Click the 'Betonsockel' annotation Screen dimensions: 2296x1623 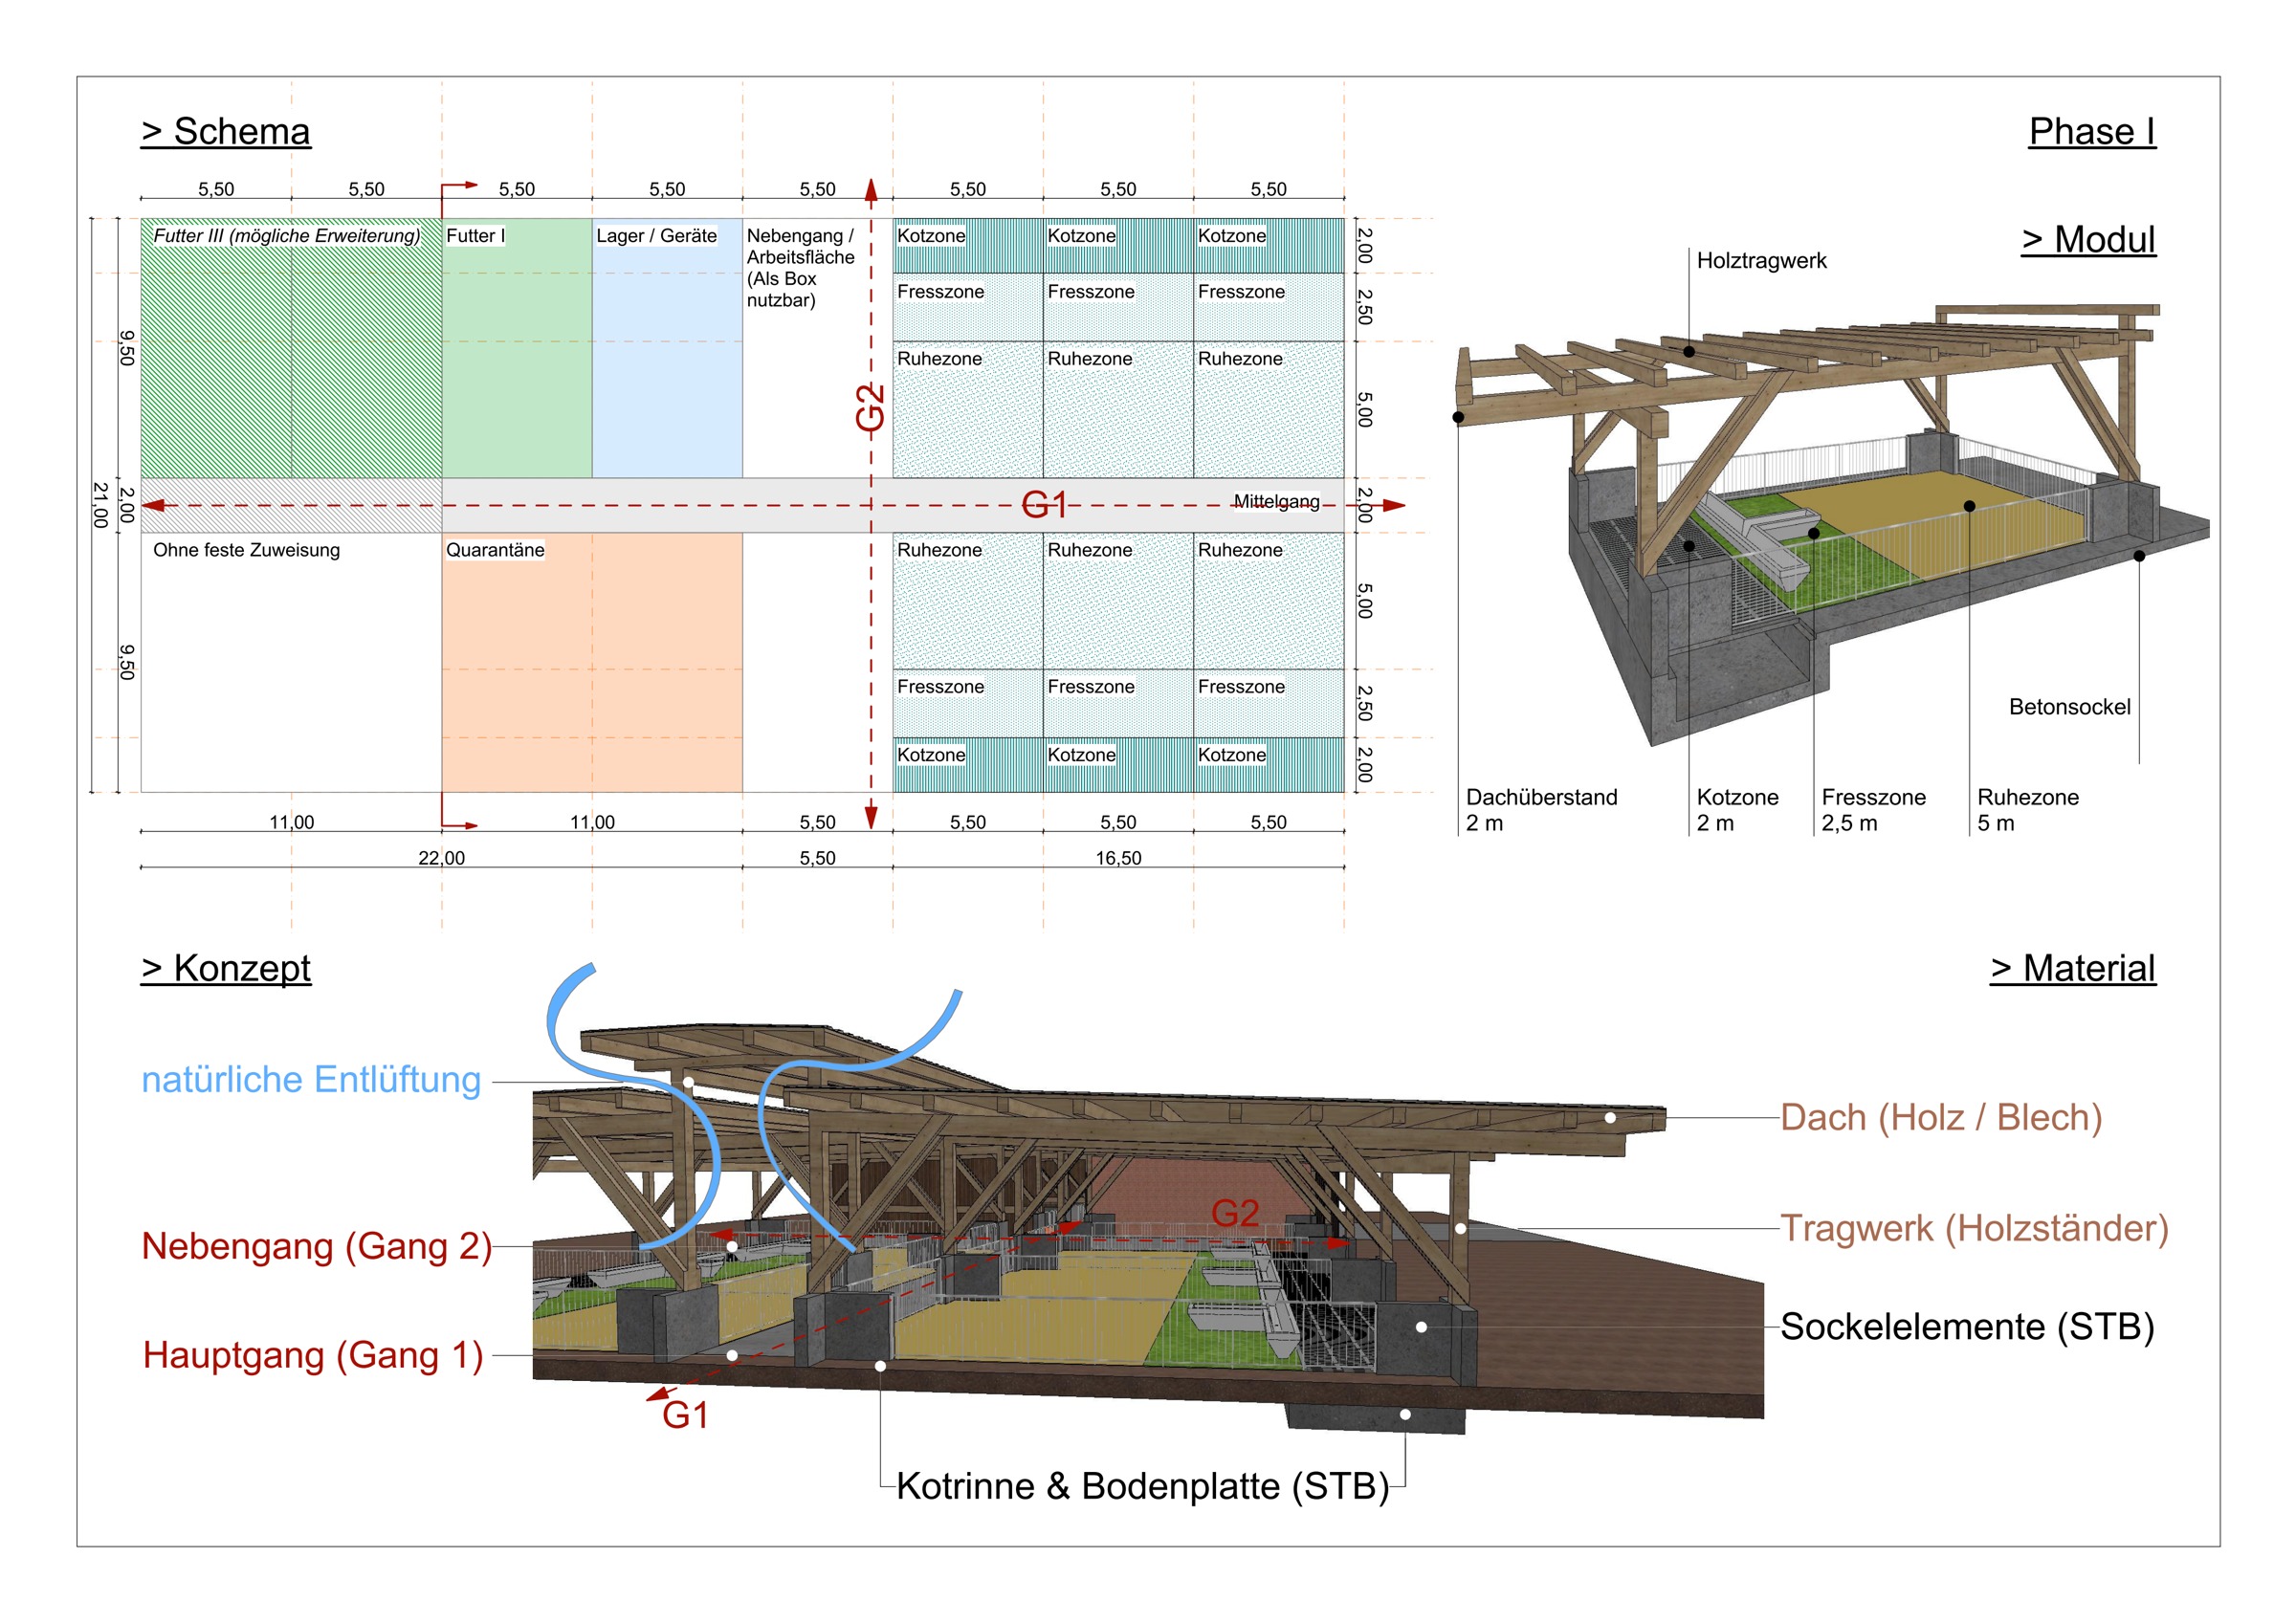click(2070, 707)
